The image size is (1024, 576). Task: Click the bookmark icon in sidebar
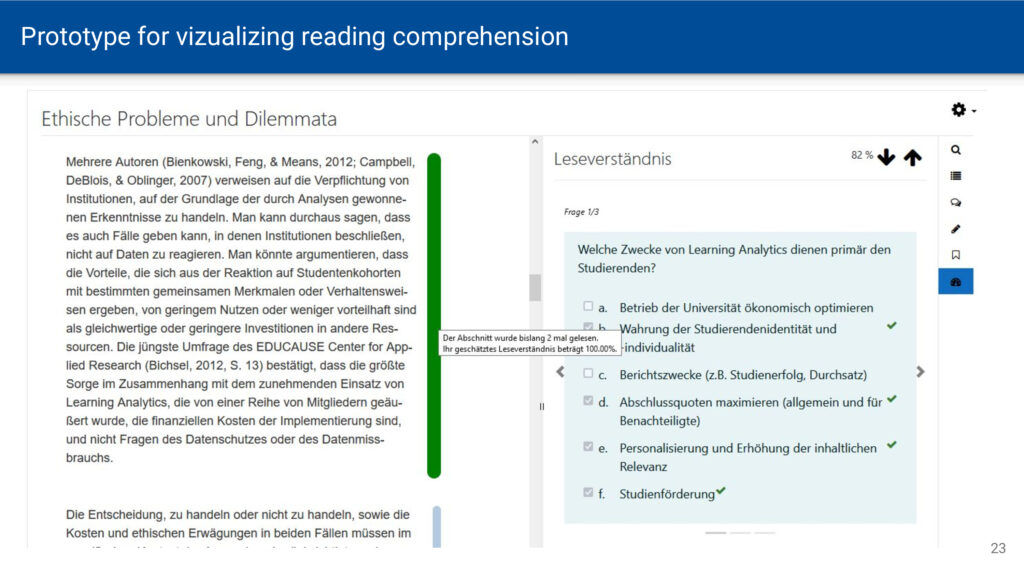956,255
